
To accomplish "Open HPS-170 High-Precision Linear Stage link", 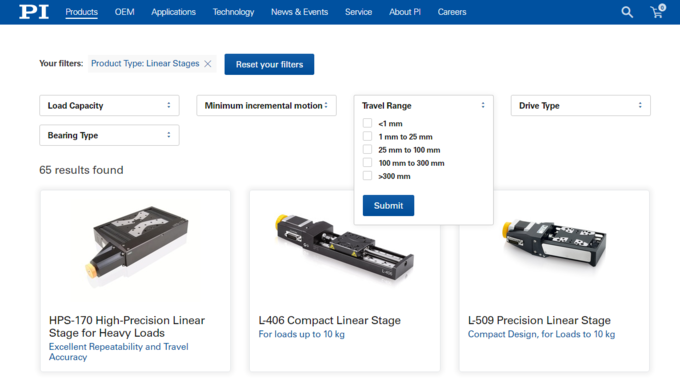I will [127, 327].
